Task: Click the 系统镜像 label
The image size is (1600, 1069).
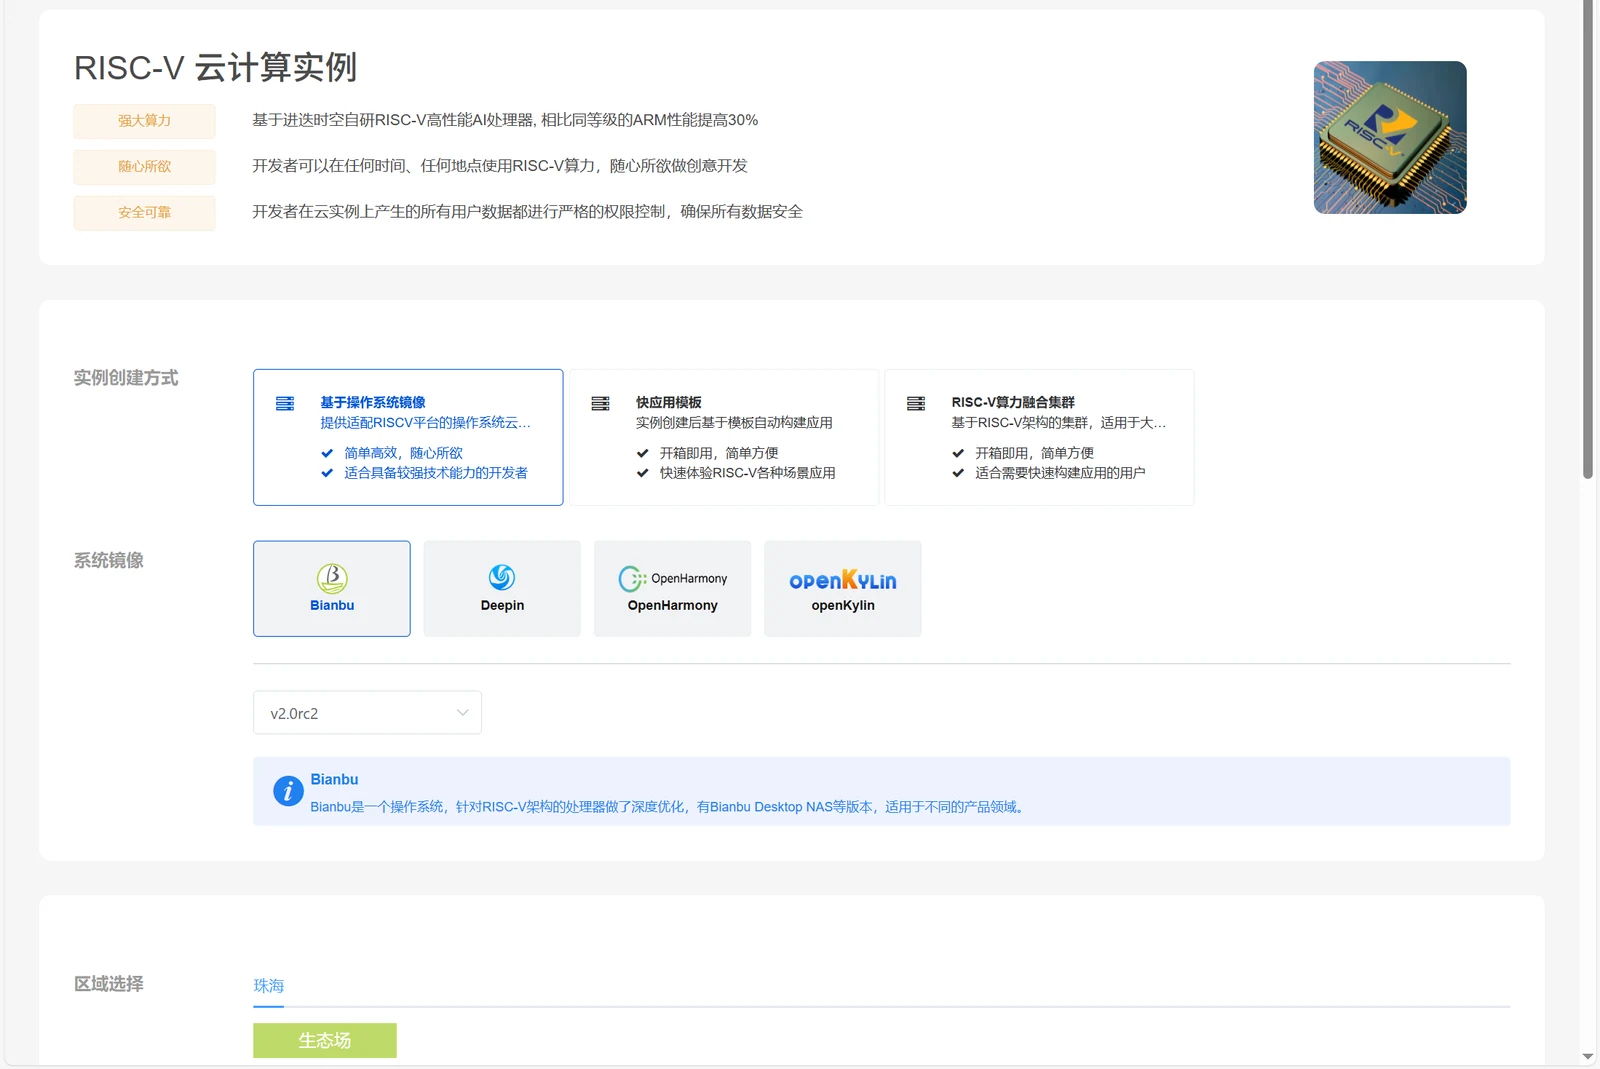Action: (x=109, y=560)
